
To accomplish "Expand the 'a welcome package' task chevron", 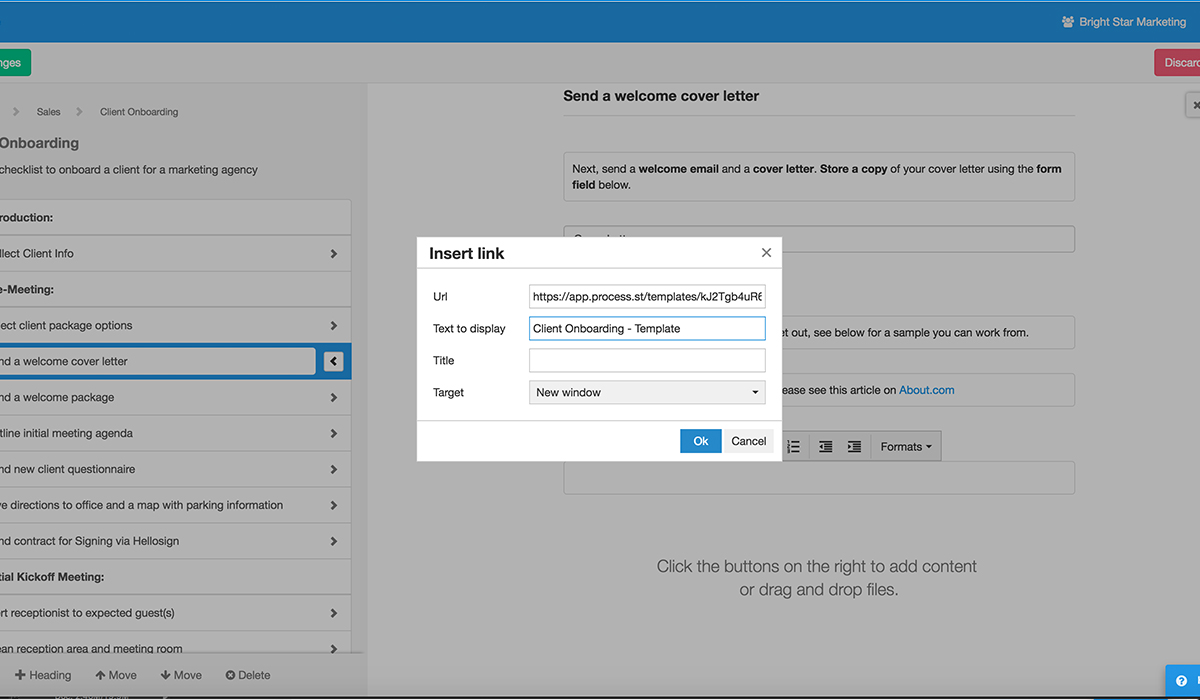I will coord(334,398).
